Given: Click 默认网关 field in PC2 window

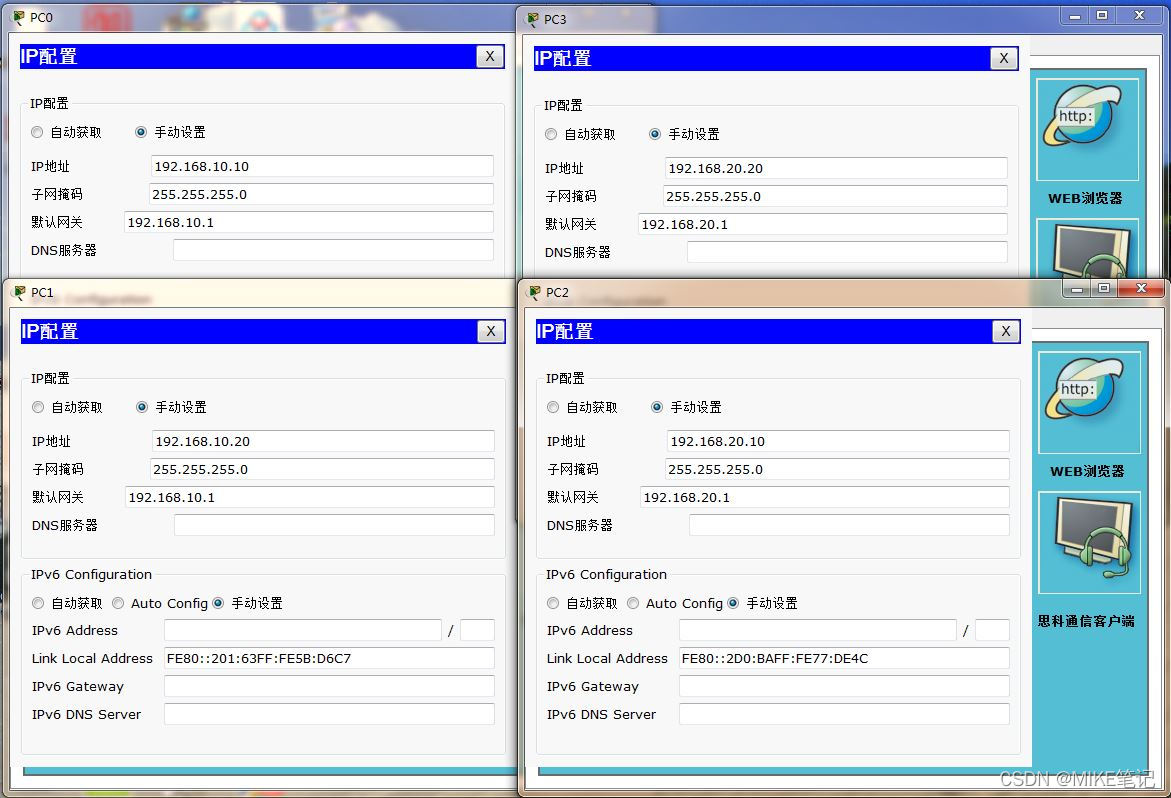Looking at the screenshot, I should [824, 497].
